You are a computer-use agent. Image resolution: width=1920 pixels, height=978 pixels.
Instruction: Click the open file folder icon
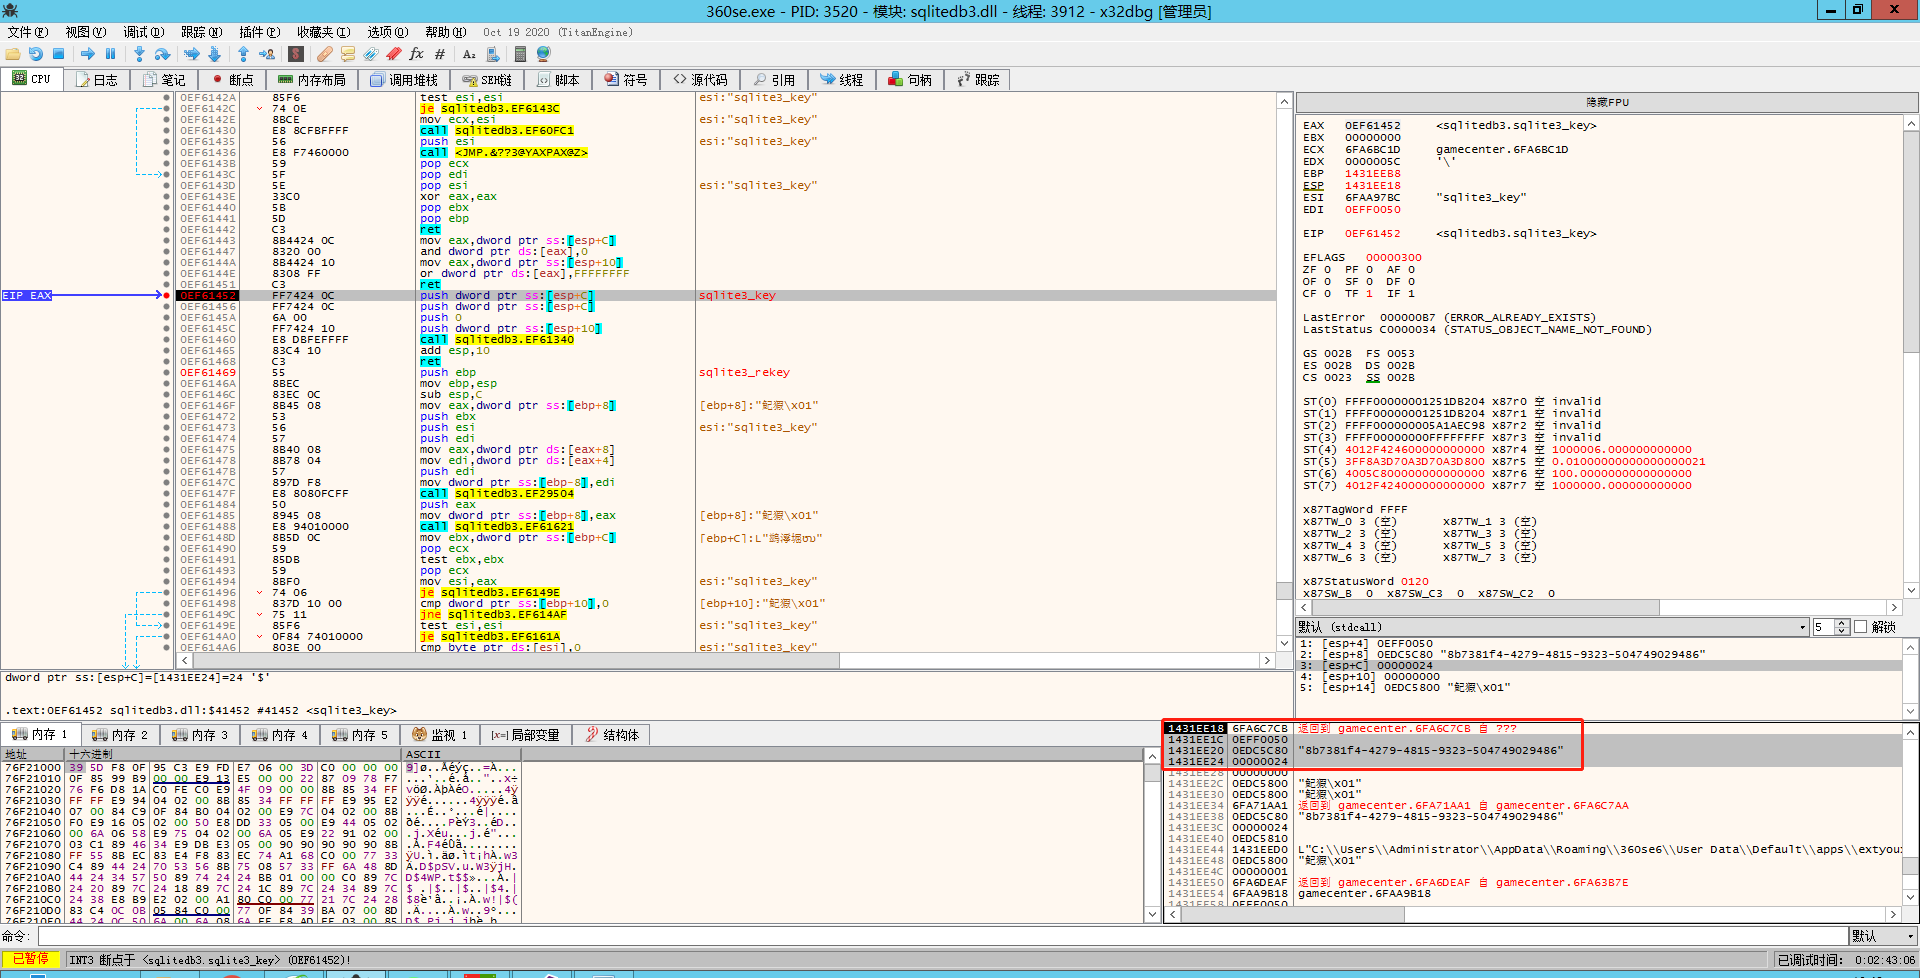click(13, 54)
